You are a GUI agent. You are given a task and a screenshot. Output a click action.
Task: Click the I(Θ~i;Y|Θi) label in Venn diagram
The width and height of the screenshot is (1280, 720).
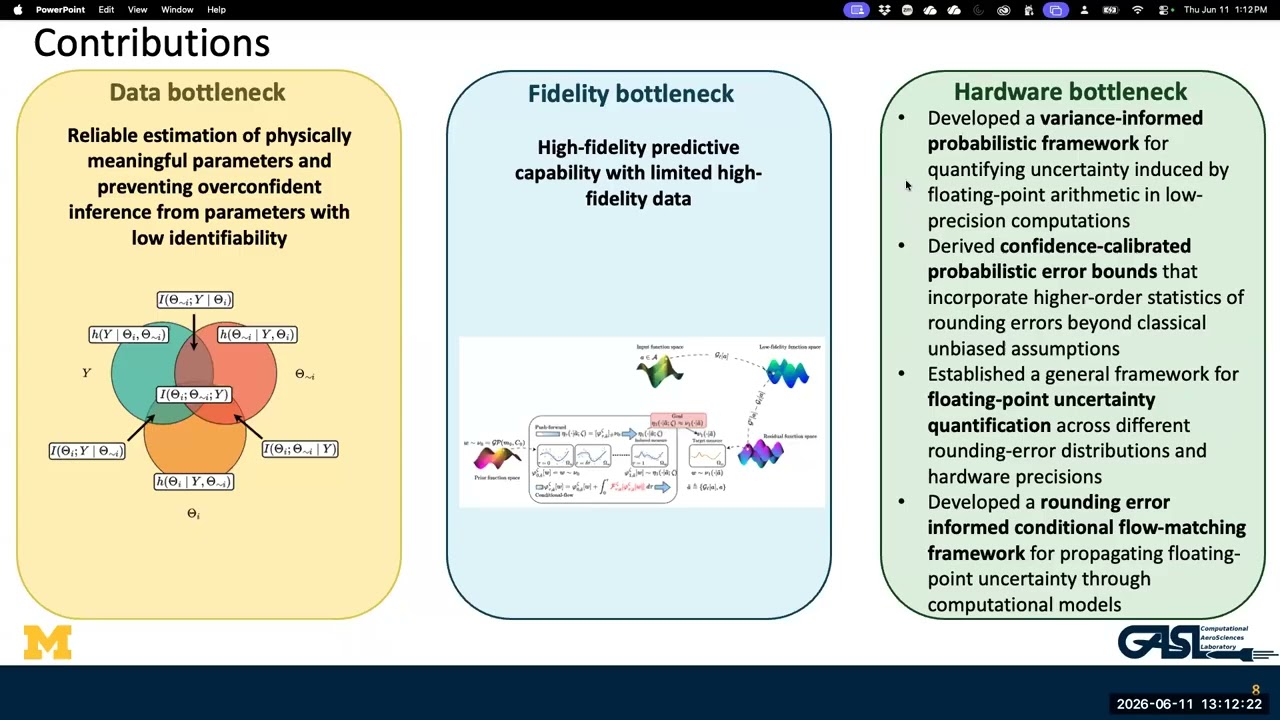(x=195, y=300)
